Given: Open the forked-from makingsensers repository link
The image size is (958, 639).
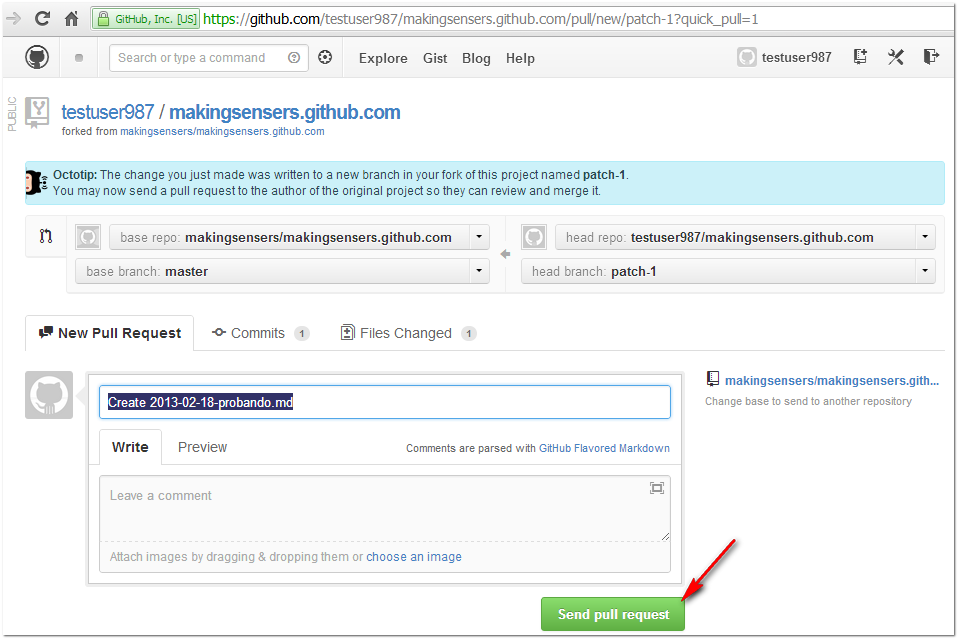Looking at the screenshot, I should pos(222,131).
